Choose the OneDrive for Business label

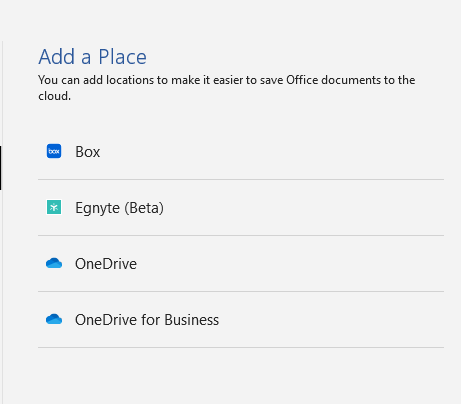click(x=147, y=321)
